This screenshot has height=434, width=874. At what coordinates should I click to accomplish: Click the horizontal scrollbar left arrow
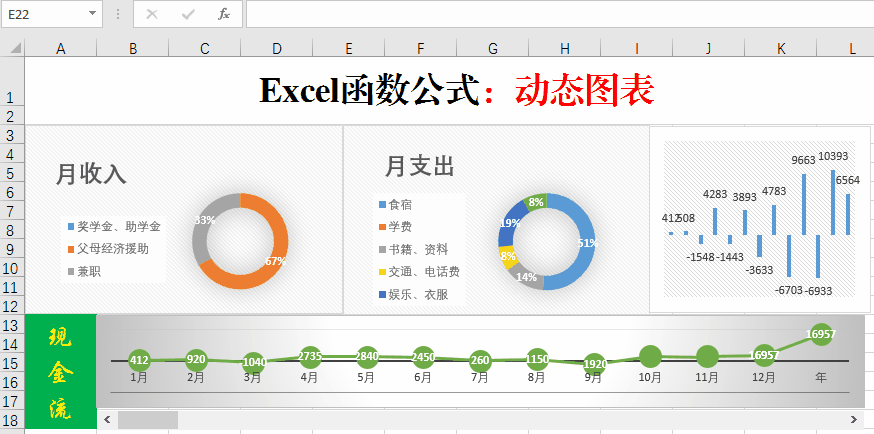[x=107, y=420]
